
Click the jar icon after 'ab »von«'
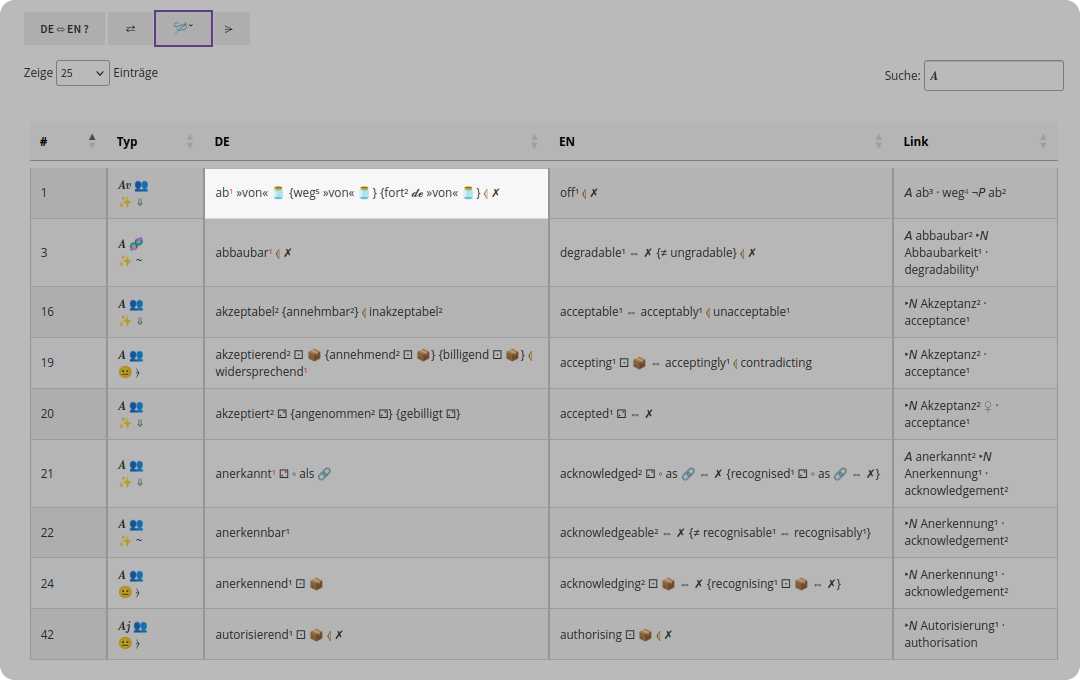[x=278, y=193]
